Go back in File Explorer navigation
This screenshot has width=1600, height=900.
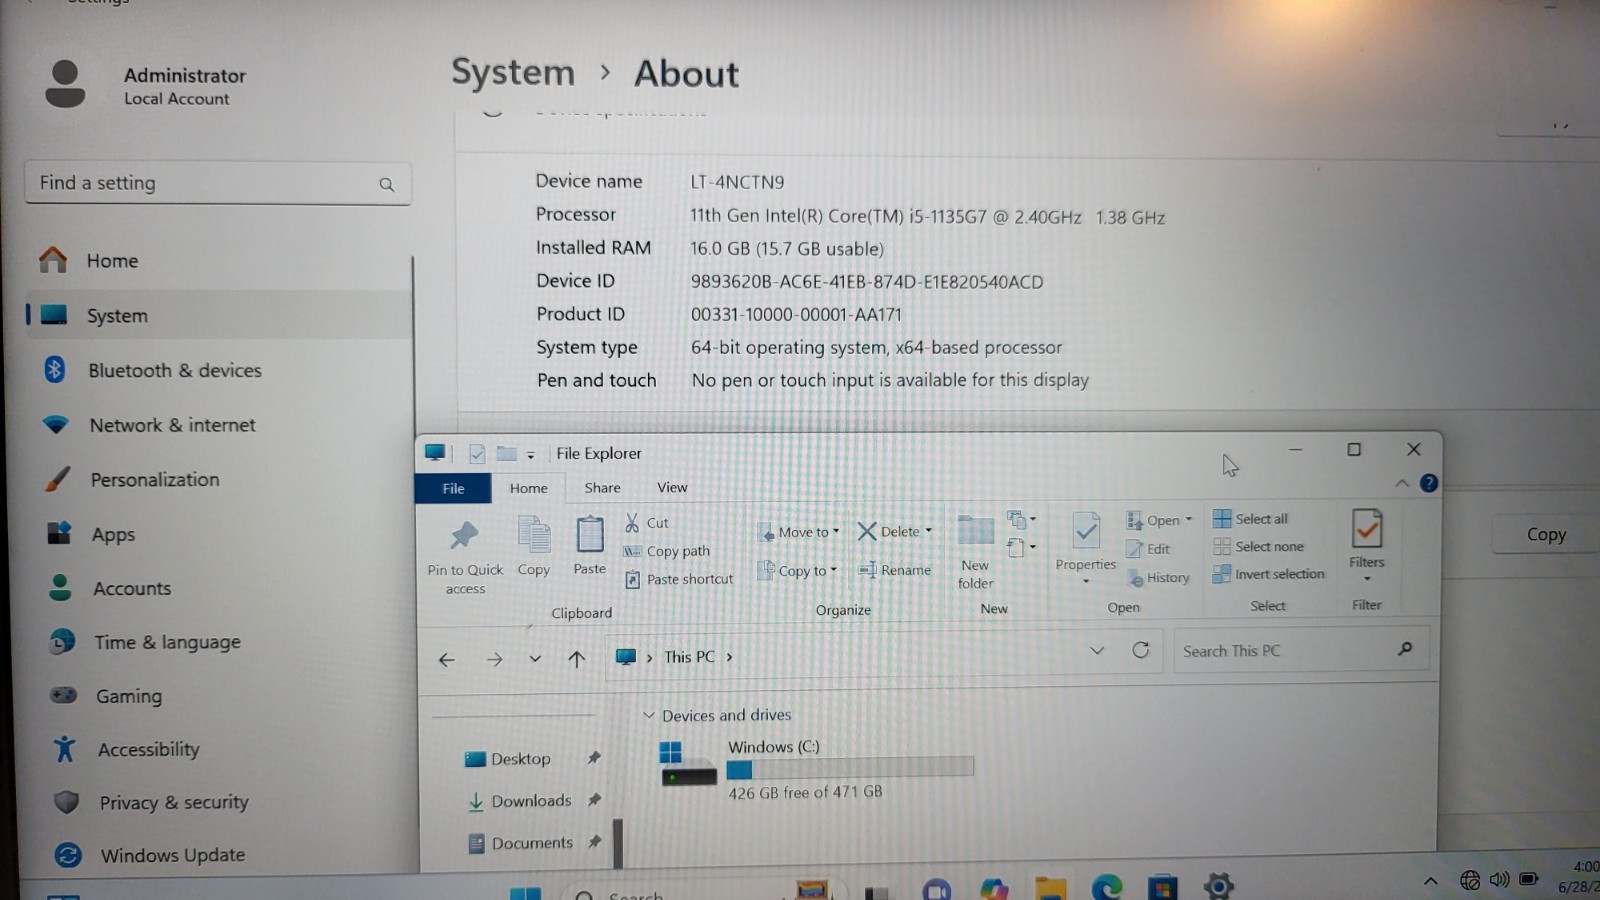[x=447, y=660]
